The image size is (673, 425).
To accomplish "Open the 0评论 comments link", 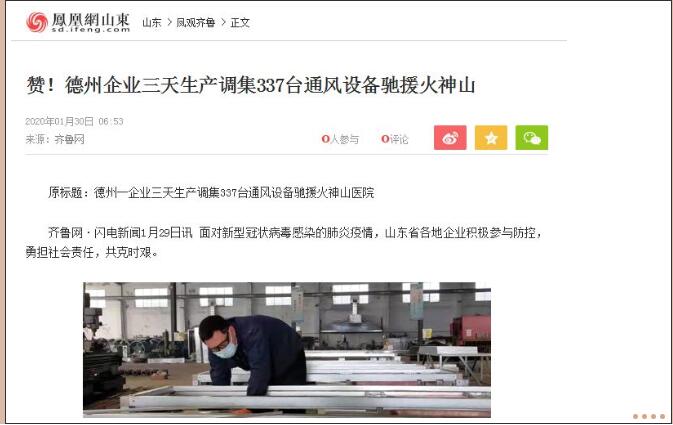I will pyautogui.click(x=394, y=139).
